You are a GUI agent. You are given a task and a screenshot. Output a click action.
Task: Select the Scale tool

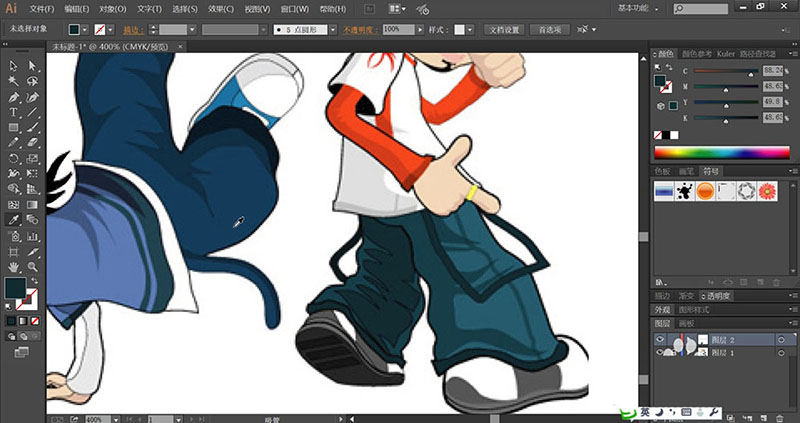(32, 159)
